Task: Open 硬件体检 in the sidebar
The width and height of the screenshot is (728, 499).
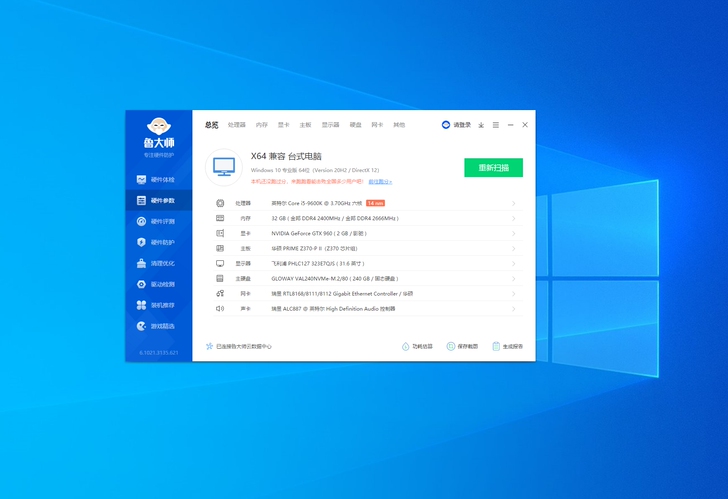Action: tap(158, 180)
